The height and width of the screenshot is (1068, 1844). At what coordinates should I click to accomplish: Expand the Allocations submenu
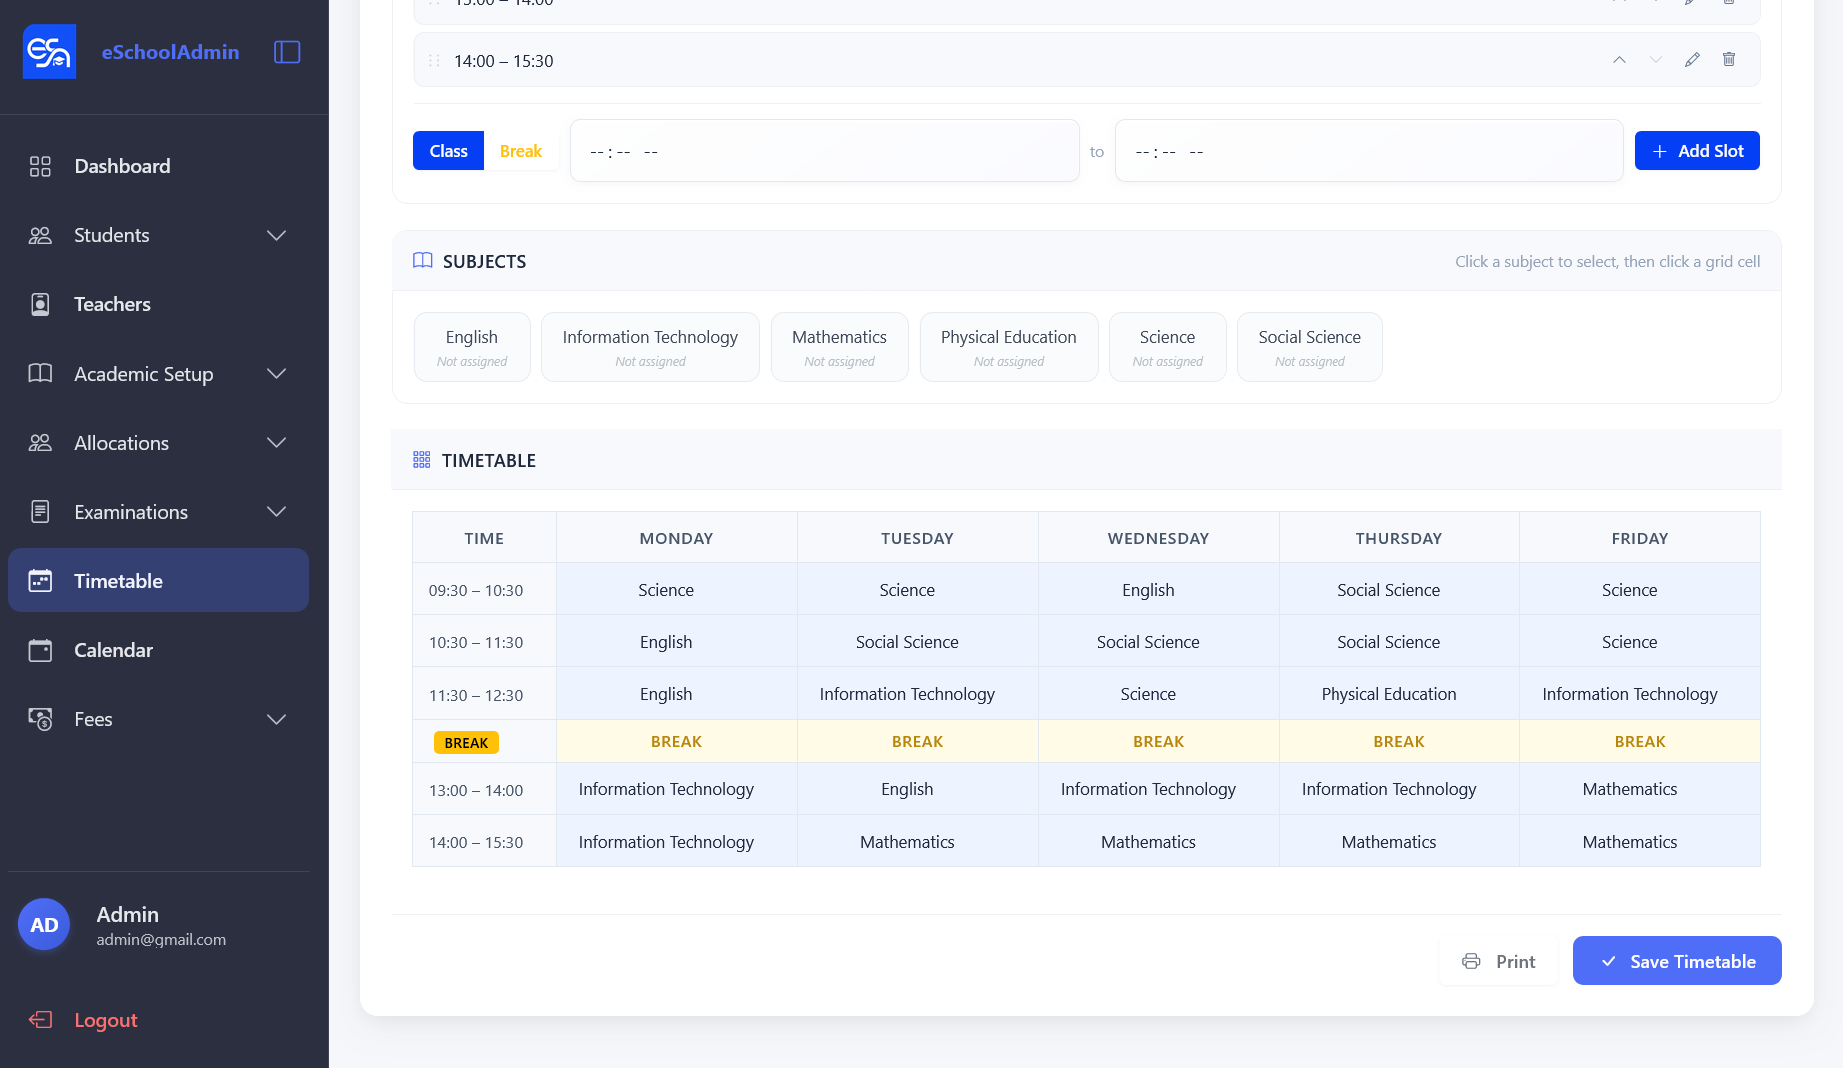(x=277, y=443)
